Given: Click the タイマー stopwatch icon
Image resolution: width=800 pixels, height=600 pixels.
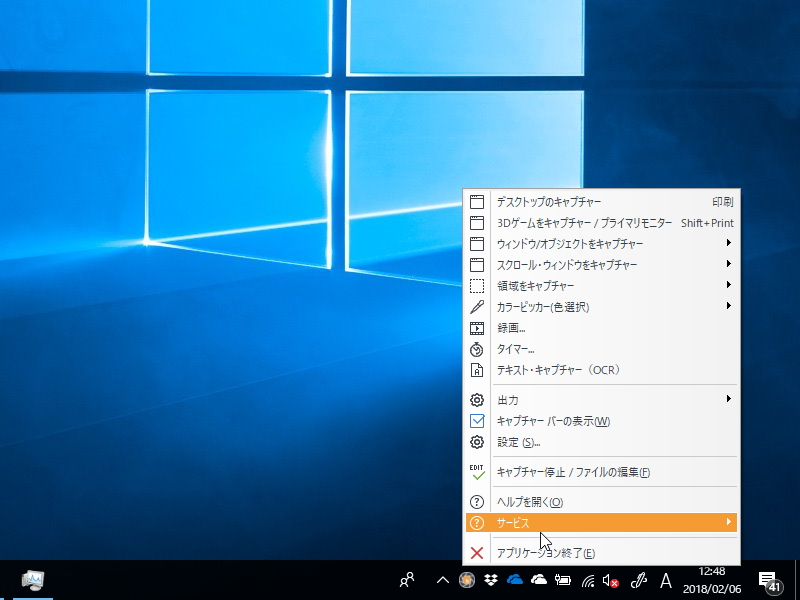Looking at the screenshot, I should point(478,349).
